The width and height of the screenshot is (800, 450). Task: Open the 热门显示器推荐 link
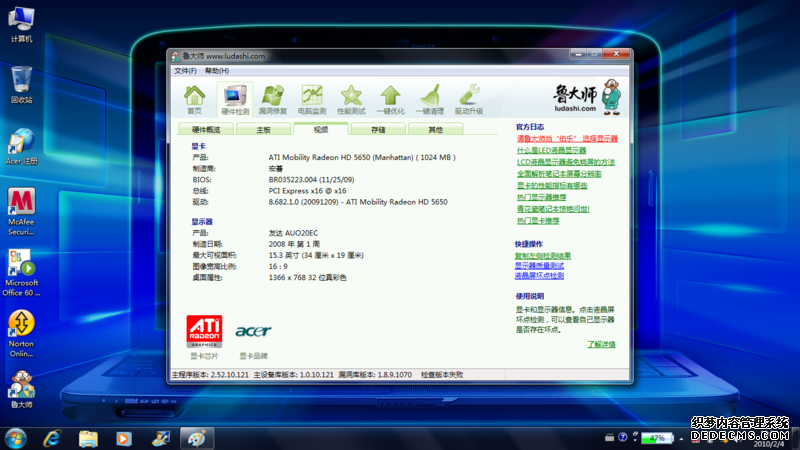click(x=541, y=197)
